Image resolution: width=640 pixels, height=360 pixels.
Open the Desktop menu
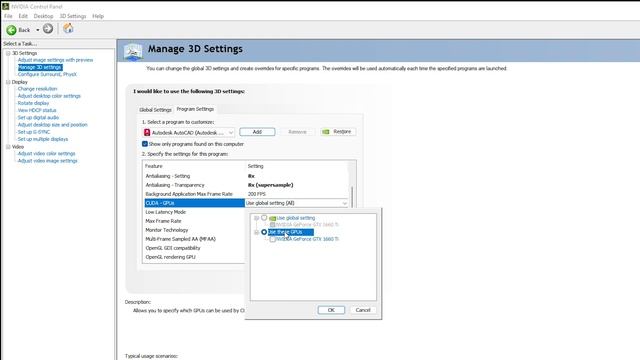(43, 16)
